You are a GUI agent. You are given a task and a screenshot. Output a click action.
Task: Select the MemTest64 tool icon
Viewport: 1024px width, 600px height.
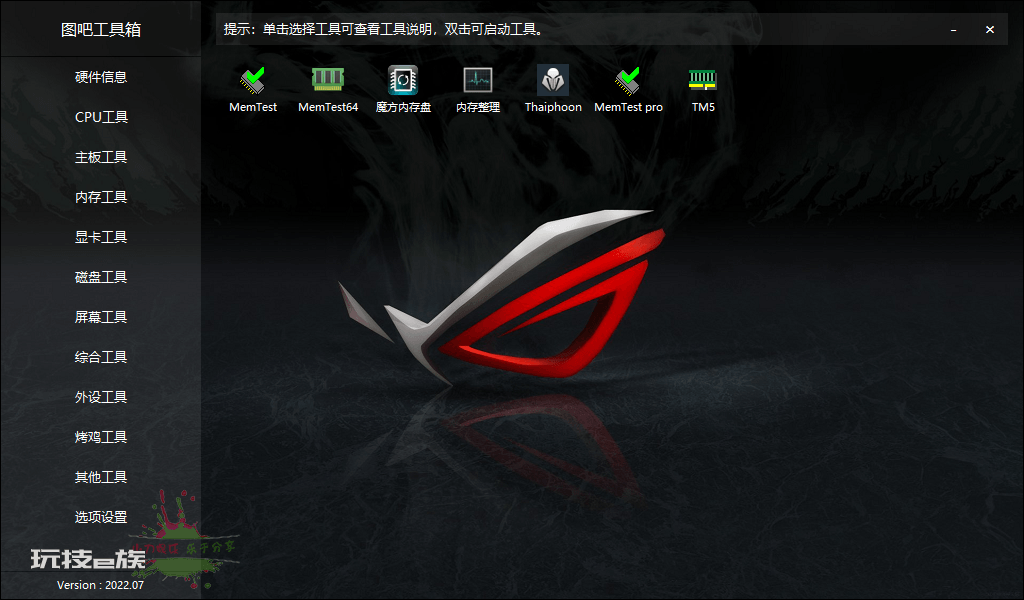click(328, 80)
